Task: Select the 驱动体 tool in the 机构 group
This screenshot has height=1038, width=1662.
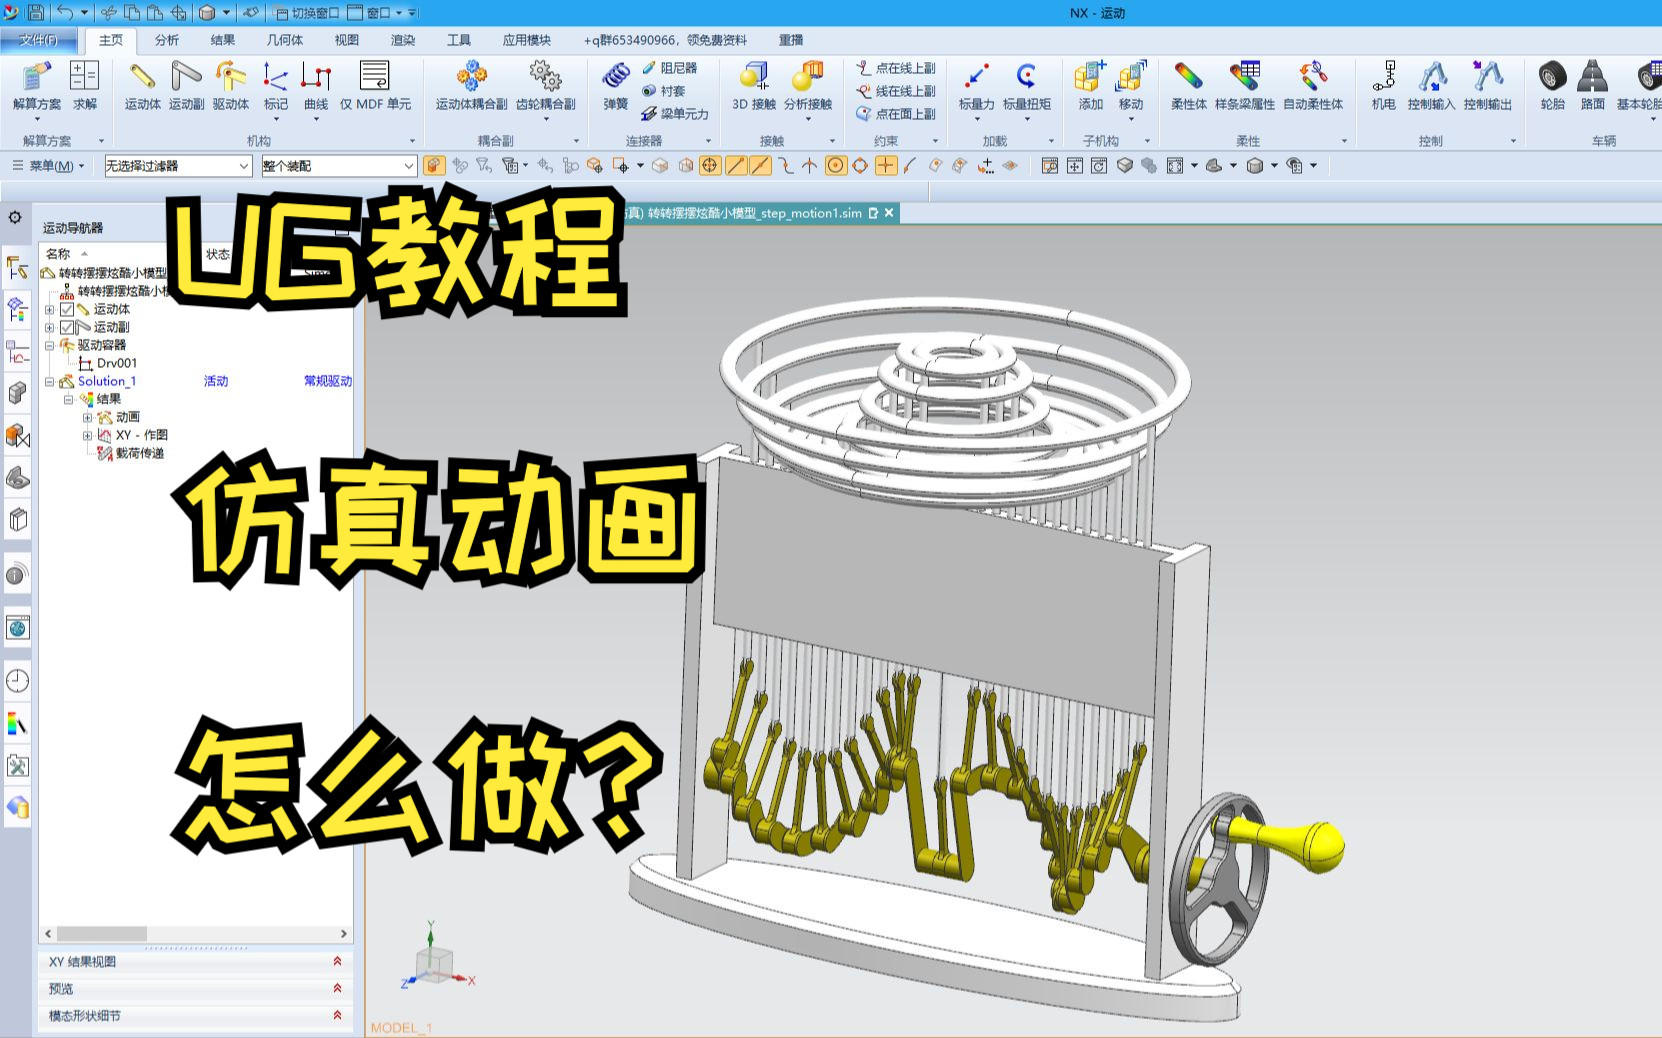Action: 231,88
